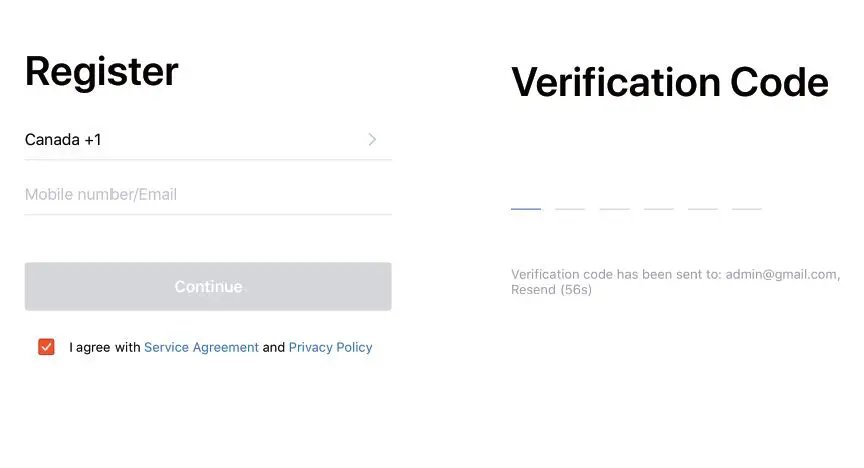Open the Canada +1 country code selector
This screenshot has height=468, width=864.
click(64, 140)
